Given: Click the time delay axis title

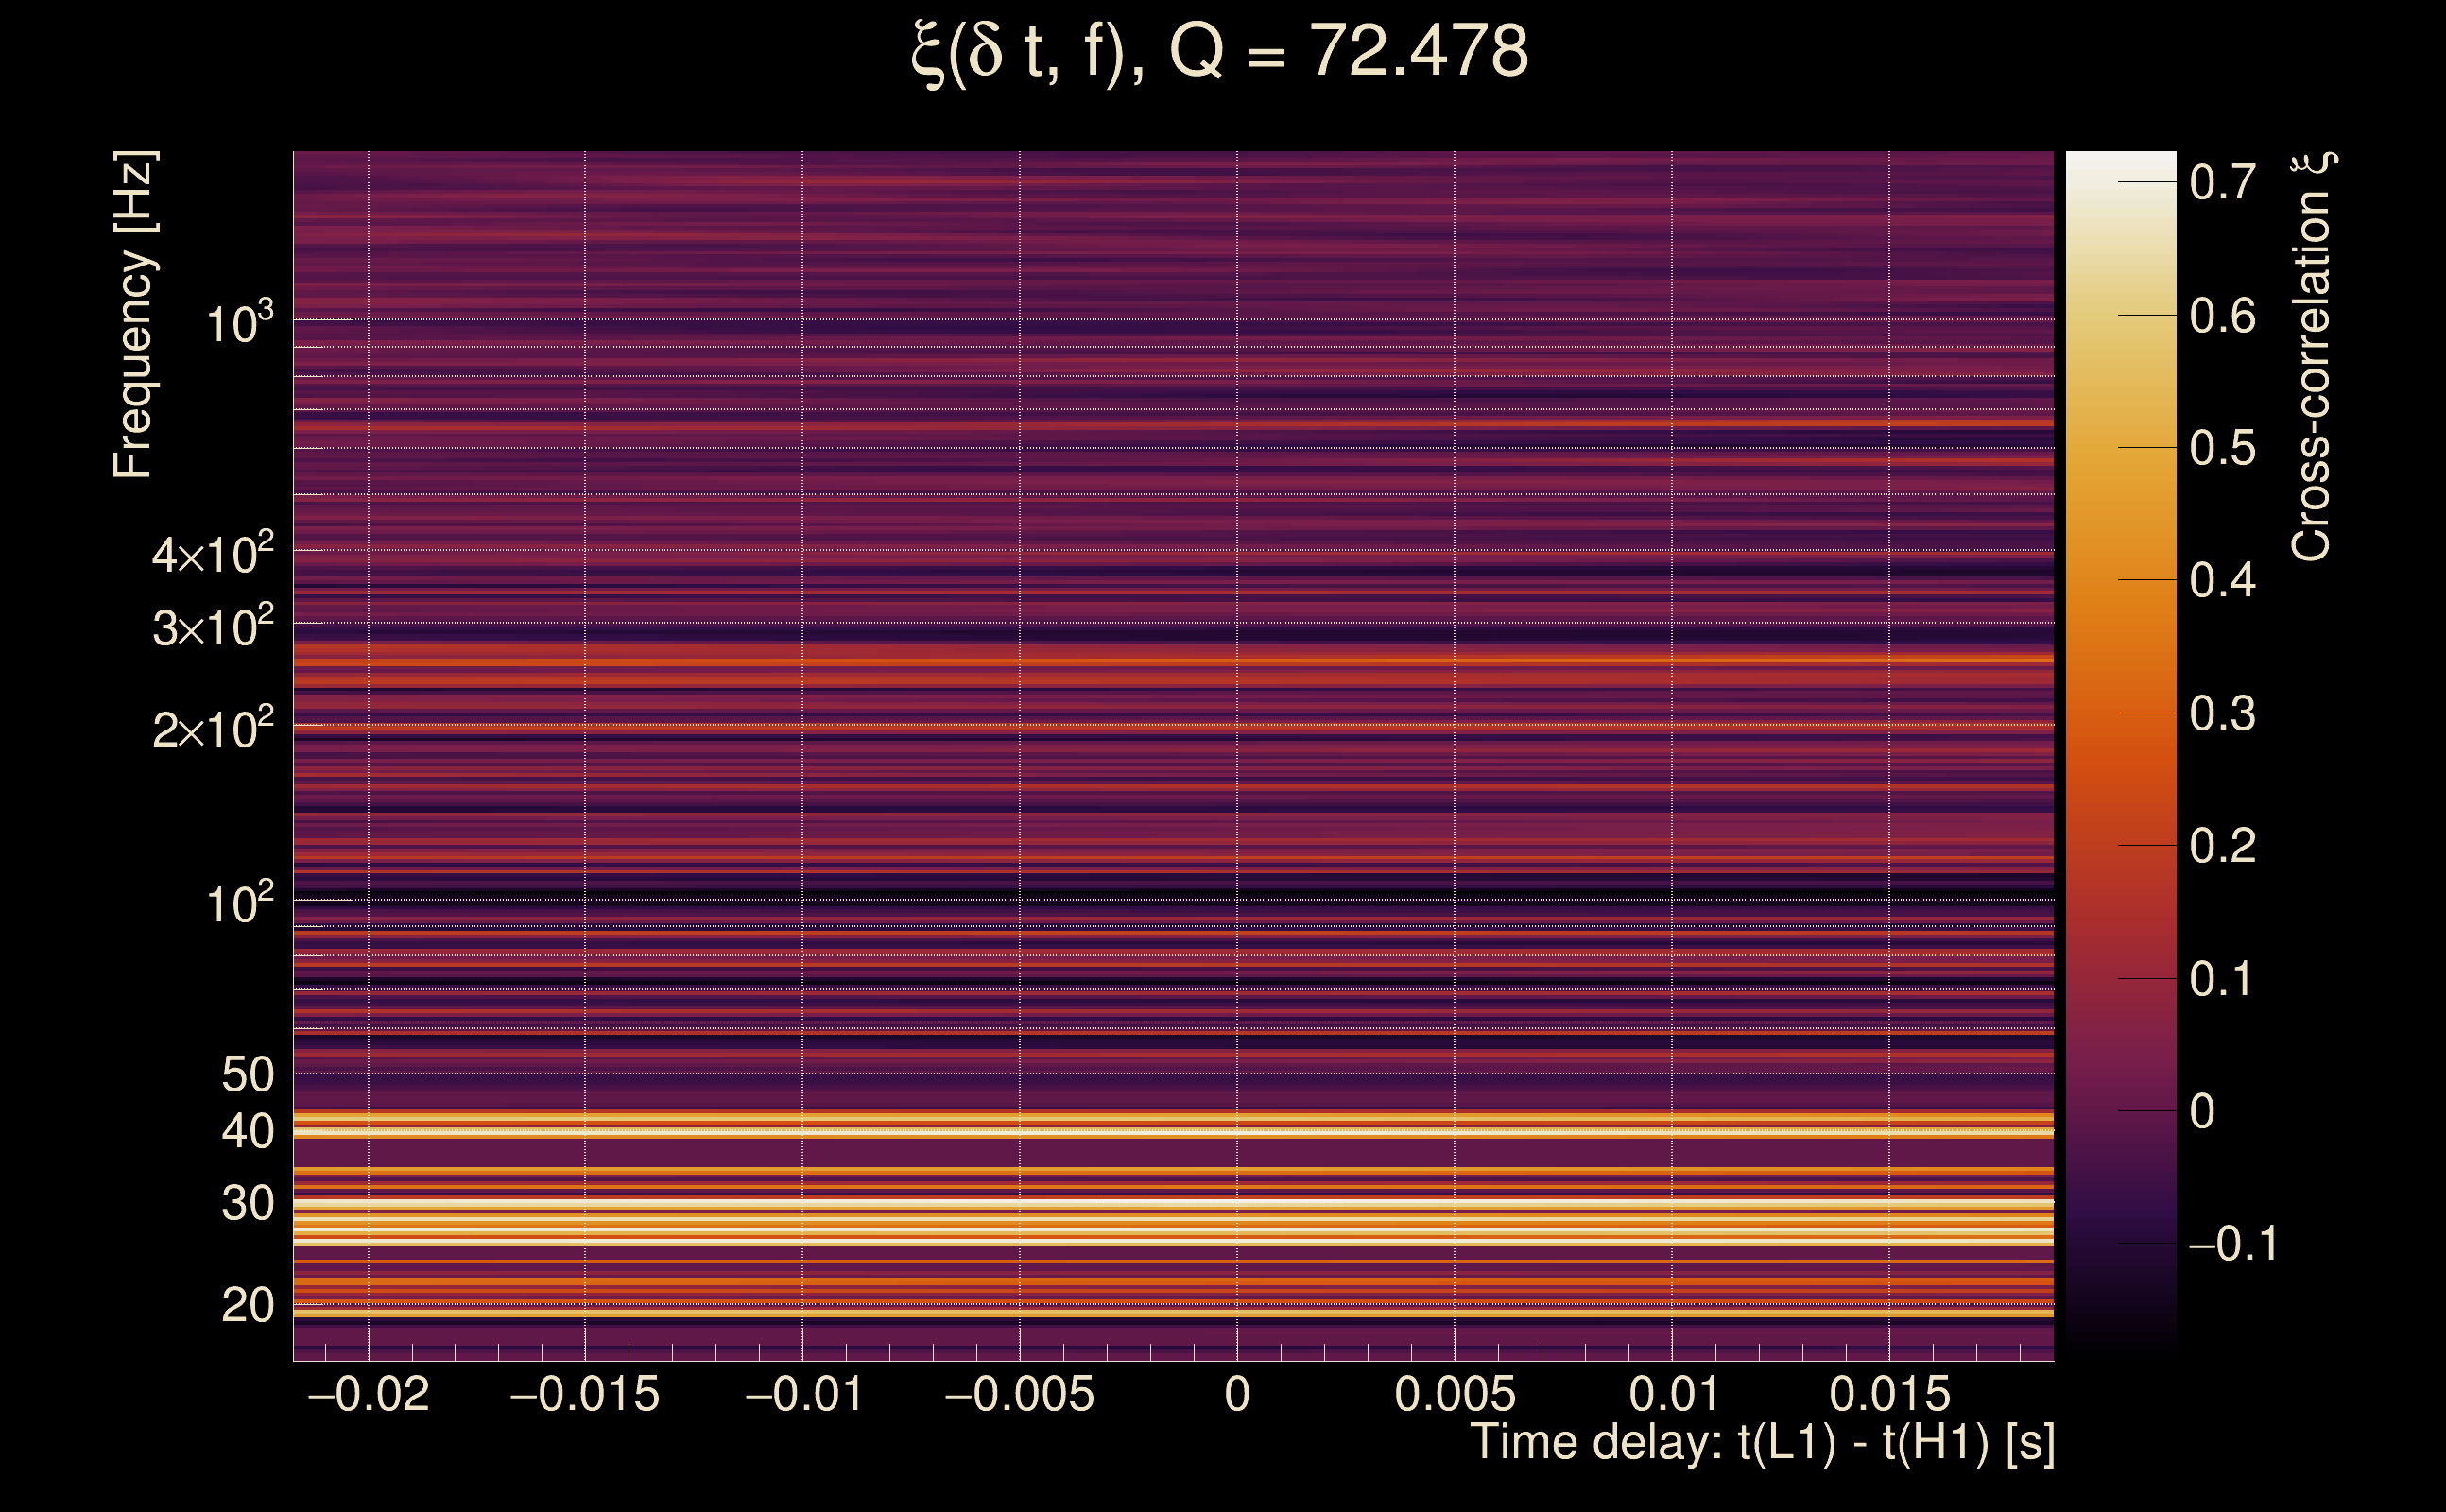Looking at the screenshot, I should point(1762,1443).
